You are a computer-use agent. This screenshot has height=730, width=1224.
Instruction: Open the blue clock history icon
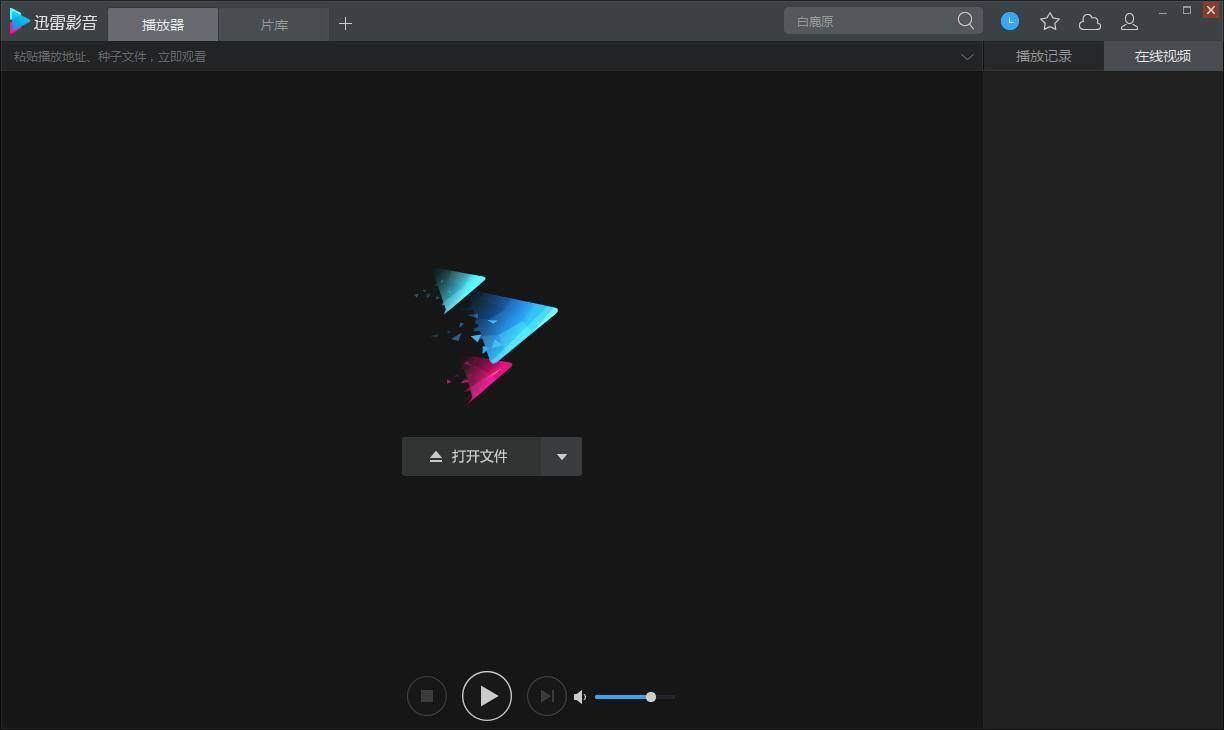(x=1010, y=21)
